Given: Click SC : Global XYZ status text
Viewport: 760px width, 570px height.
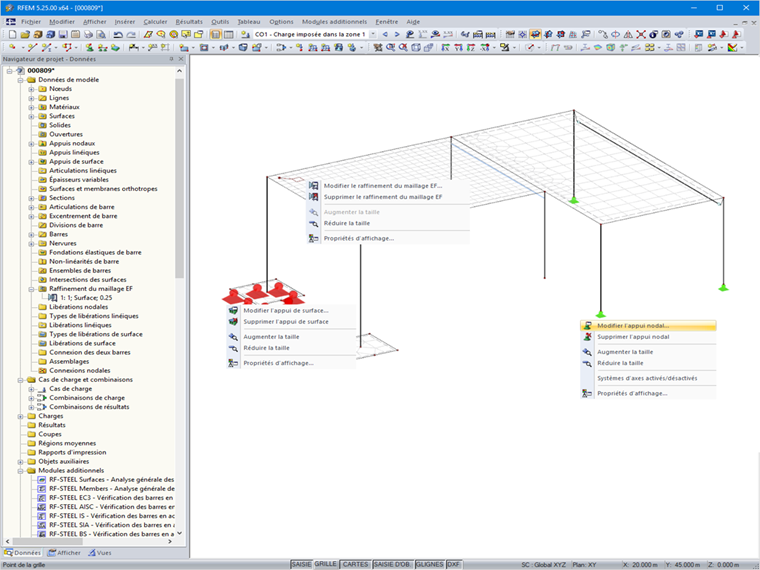Looking at the screenshot, I should [543, 565].
